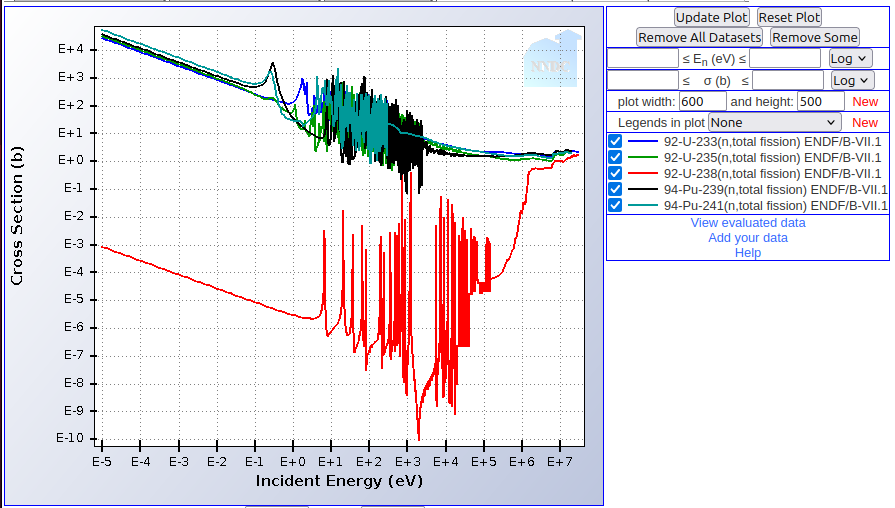Screen dimensions: 895x508
Task: Follow the Add your data link
Action: pyautogui.click(x=747, y=238)
